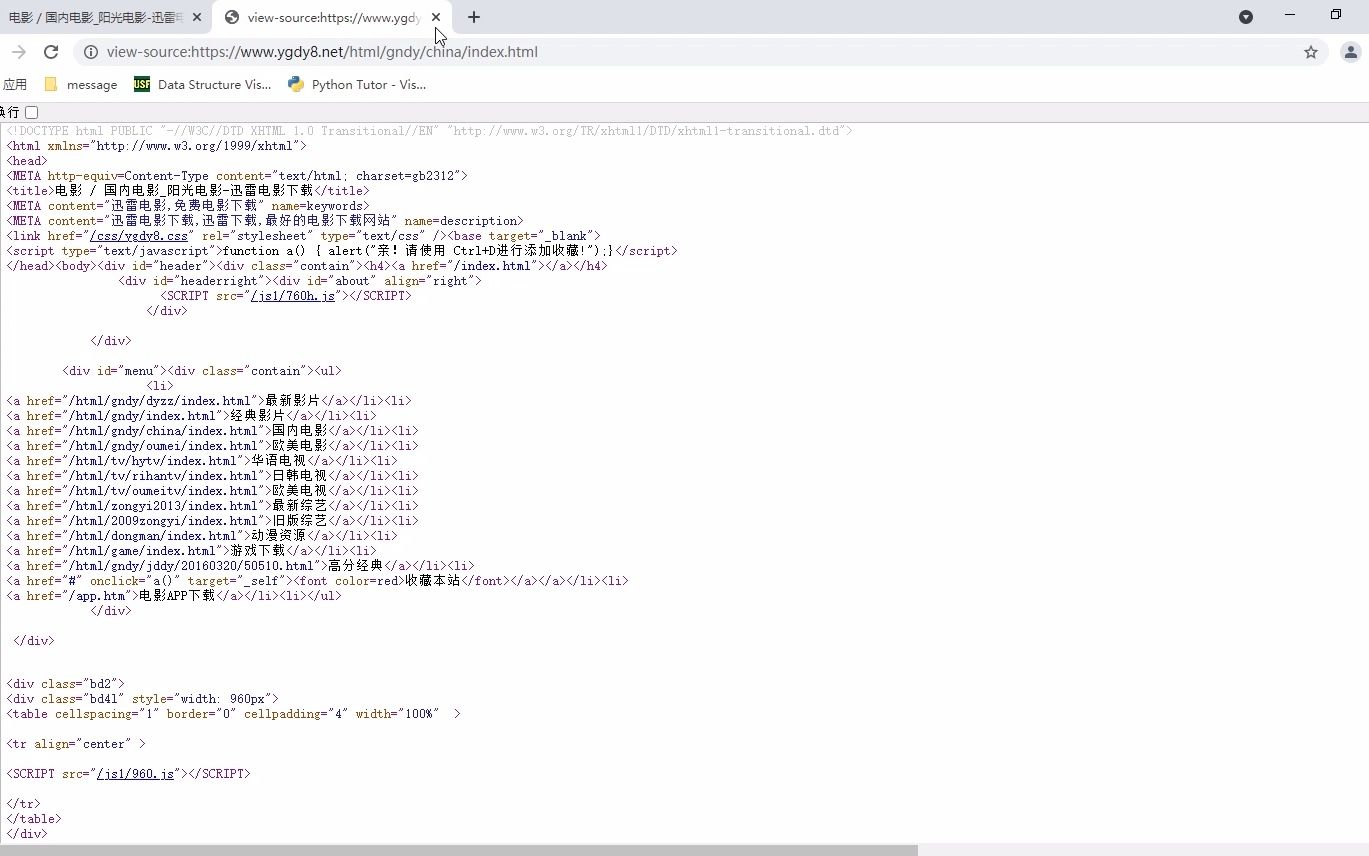Select the view-source:https://www.ygdy tab
This screenshot has height=856, width=1369.
pos(334,17)
